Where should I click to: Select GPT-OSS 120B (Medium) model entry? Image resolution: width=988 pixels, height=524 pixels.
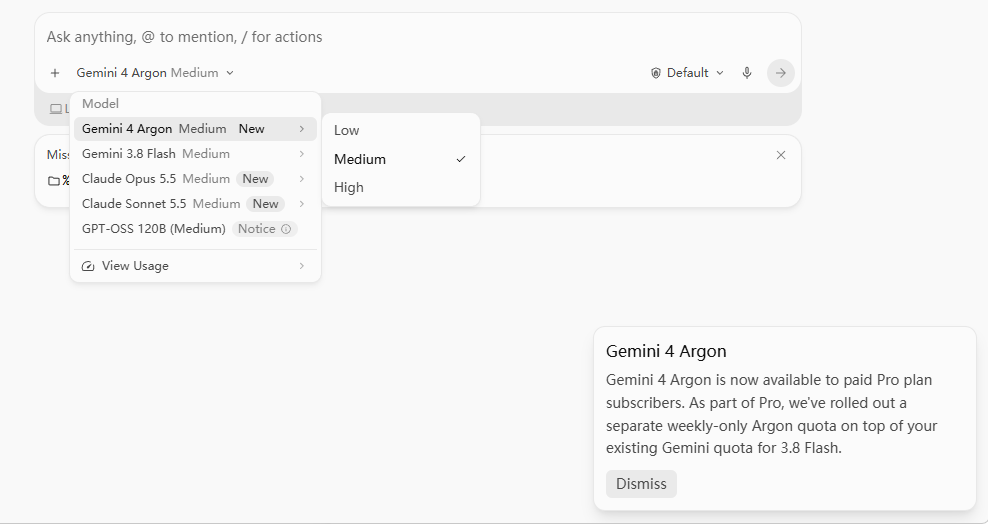[195, 229]
